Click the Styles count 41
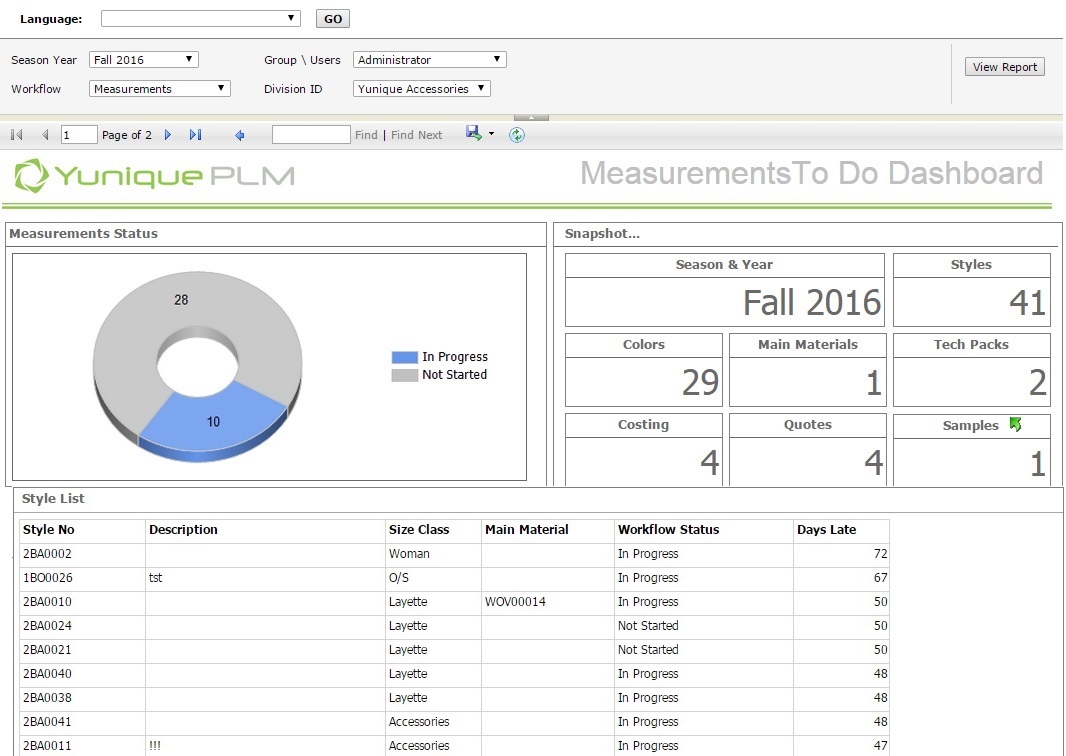Image resolution: width=1066 pixels, height=756 pixels. (x=1027, y=303)
